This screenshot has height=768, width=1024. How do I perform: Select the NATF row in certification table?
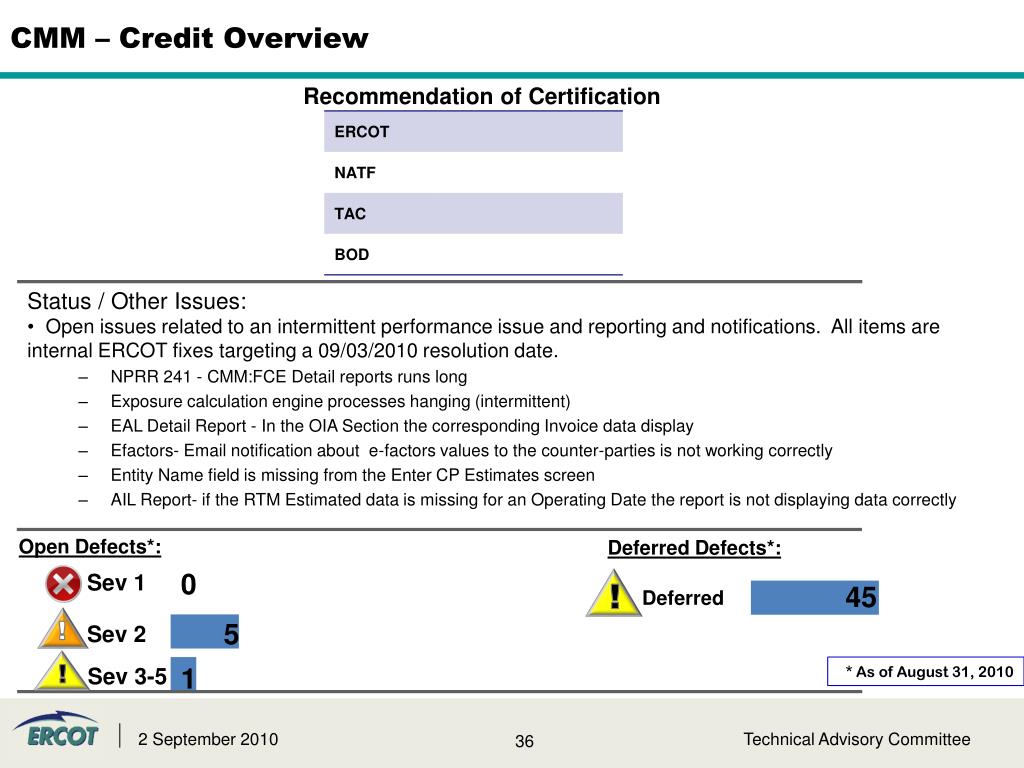(473, 172)
